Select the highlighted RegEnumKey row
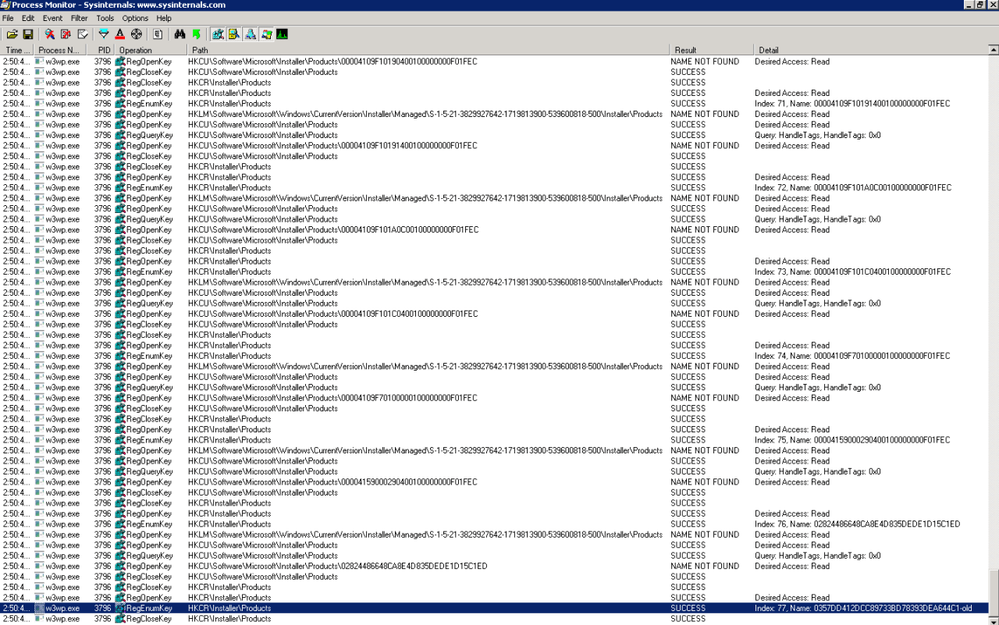The image size is (999, 625). coord(300,607)
